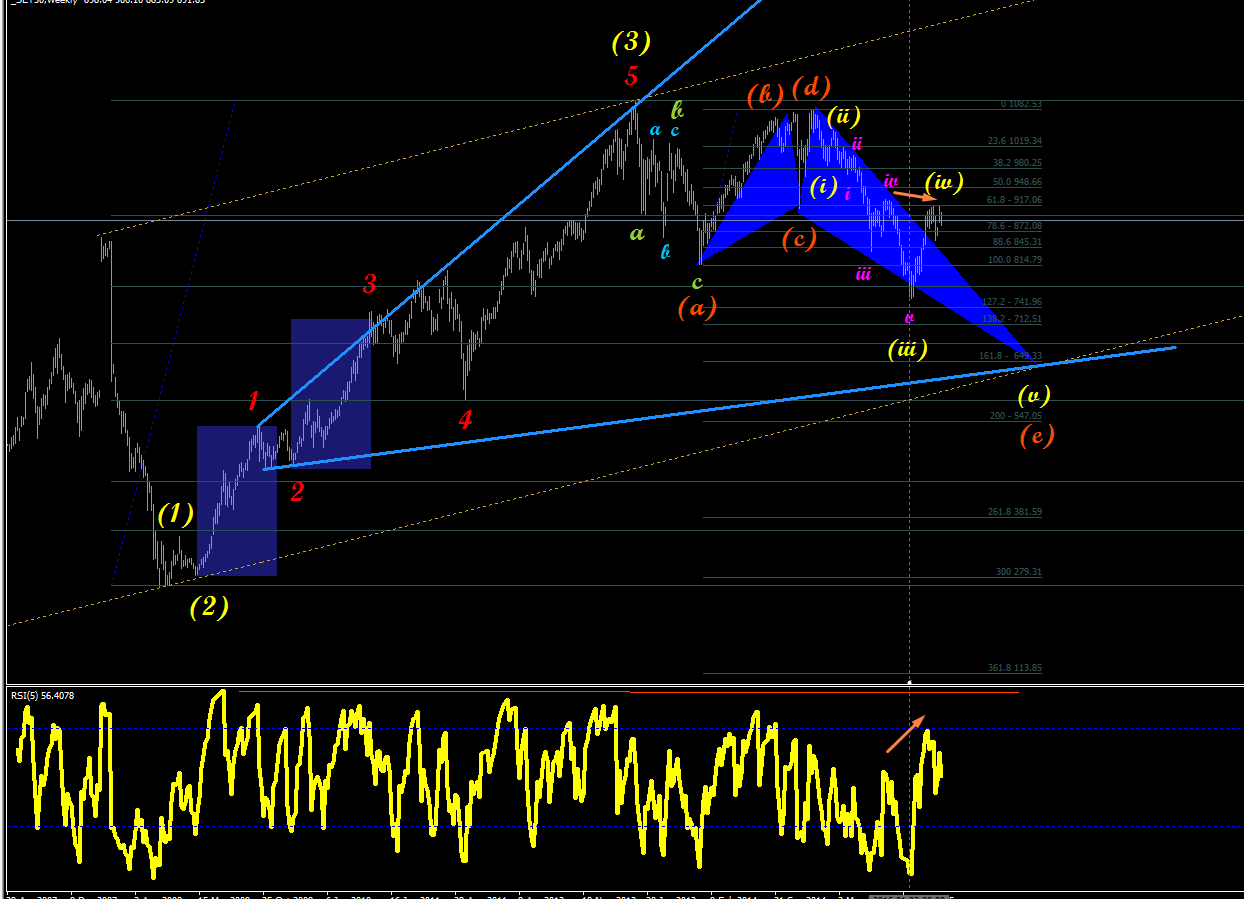Image resolution: width=1244 pixels, height=899 pixels.
Task: Select the orange (a) wave label
Action: [x=697, y=308]
